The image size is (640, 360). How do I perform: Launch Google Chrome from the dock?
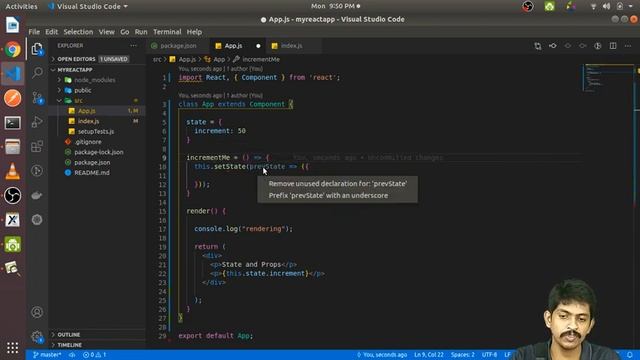pos(13,49)
